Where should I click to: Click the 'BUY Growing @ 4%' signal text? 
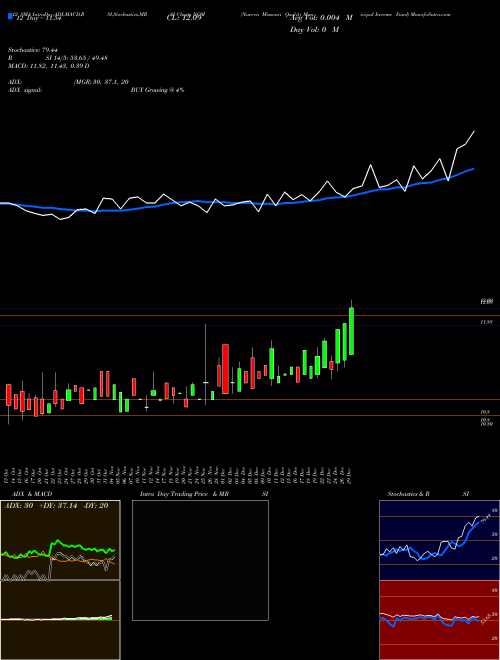point(157,90)
